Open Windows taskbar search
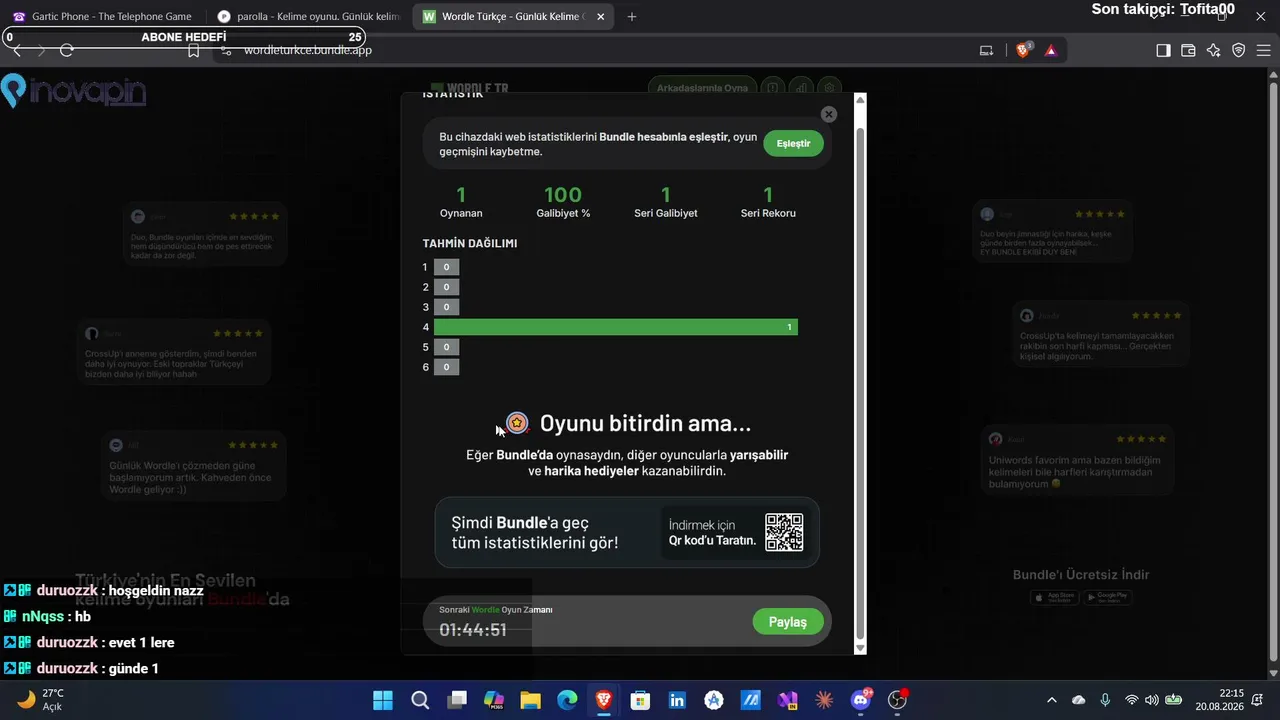This screenshot has height=720, width=1280. (x=420, y=700)
